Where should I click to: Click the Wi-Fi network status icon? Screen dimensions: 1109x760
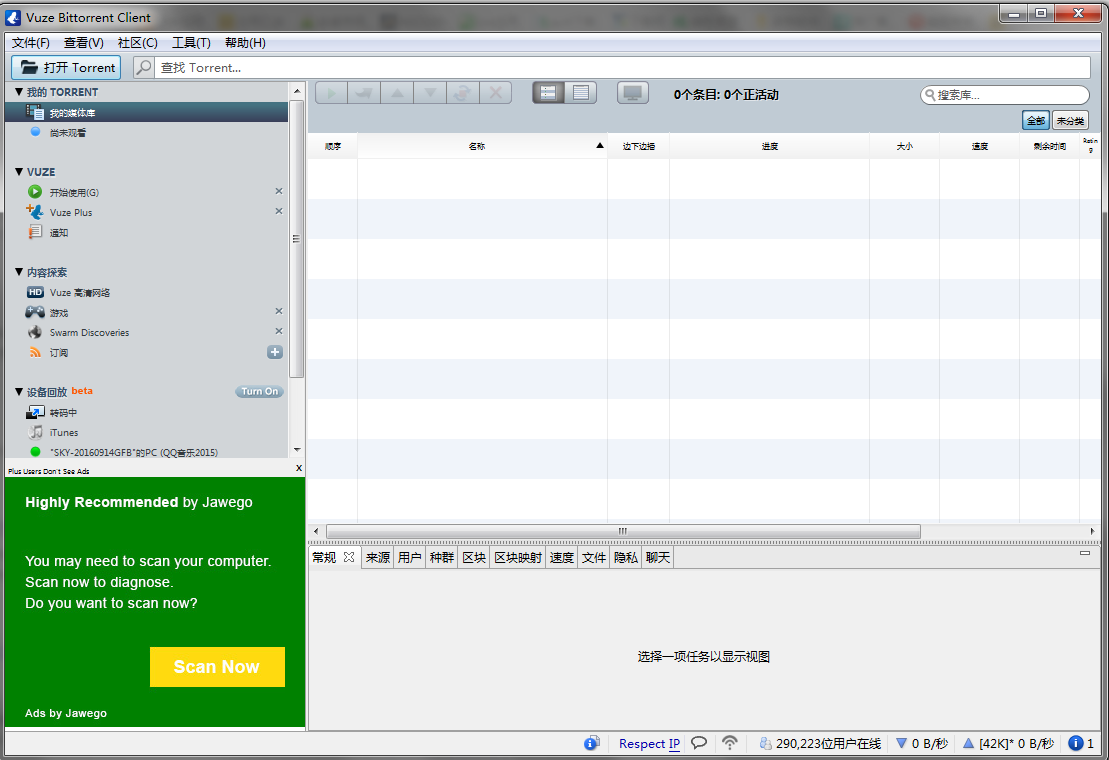[x=730, y=743]
